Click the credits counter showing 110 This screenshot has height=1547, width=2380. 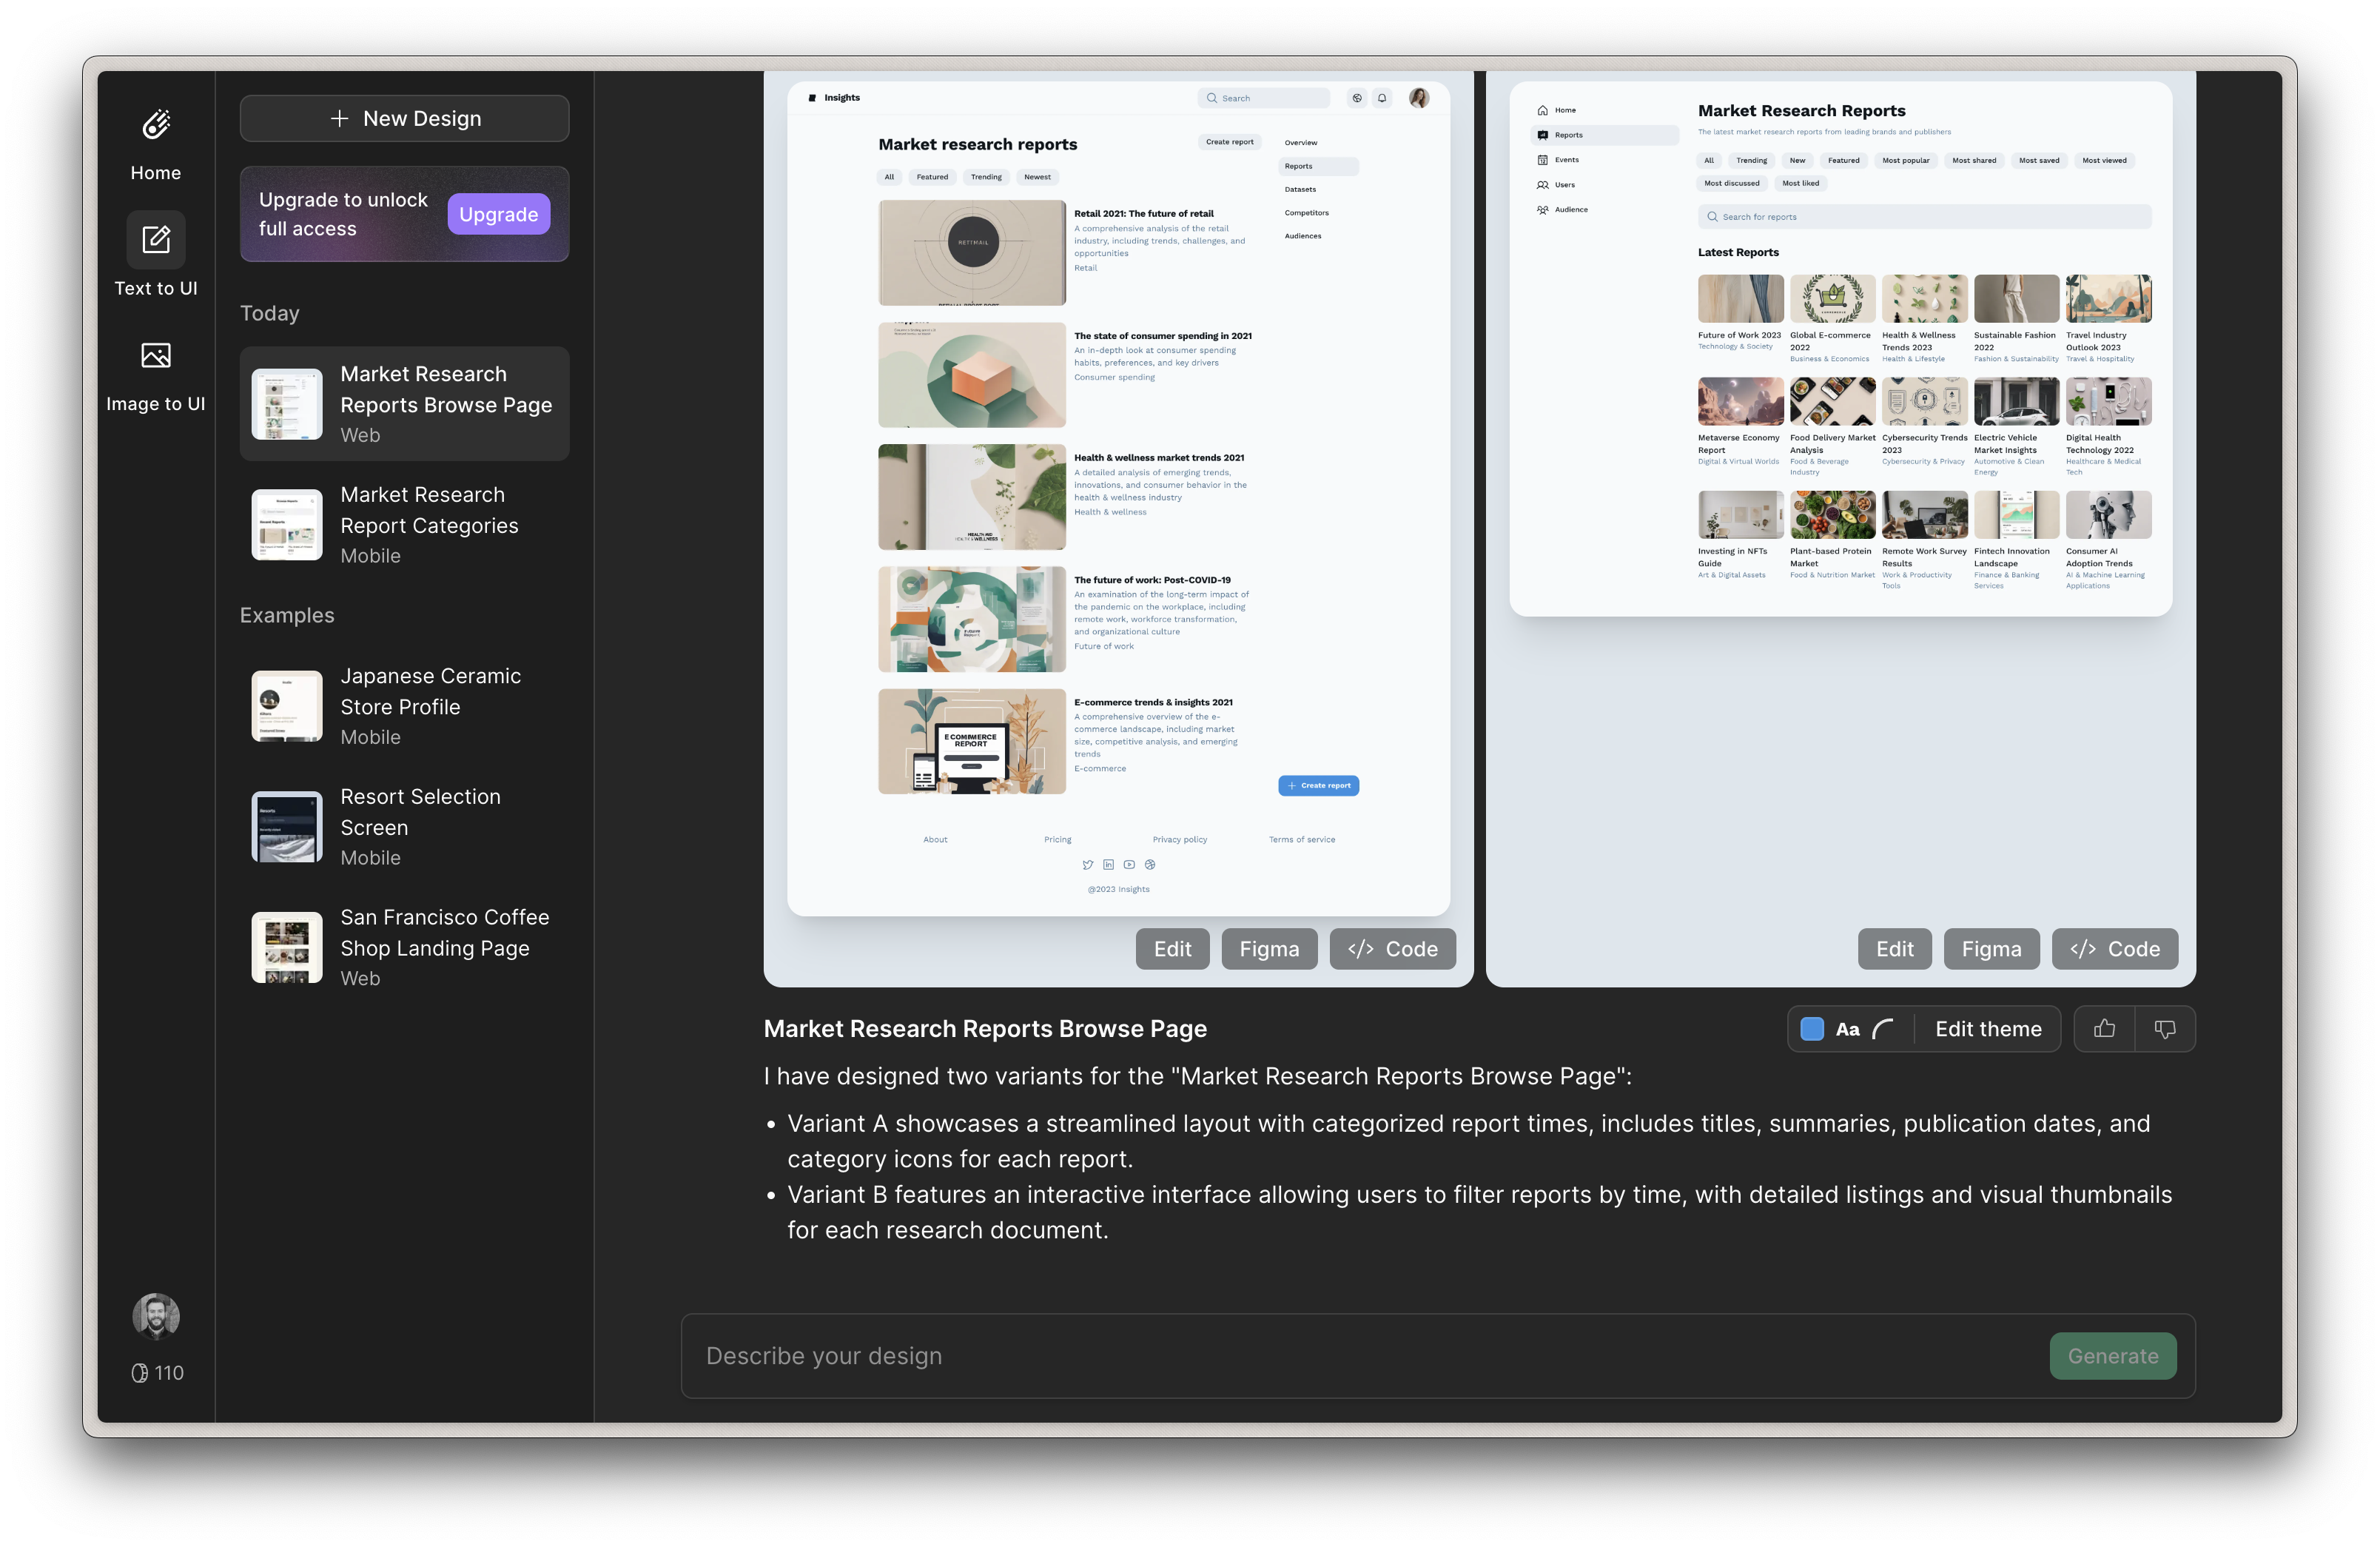pyautogui.click(x=158, y=1373)
